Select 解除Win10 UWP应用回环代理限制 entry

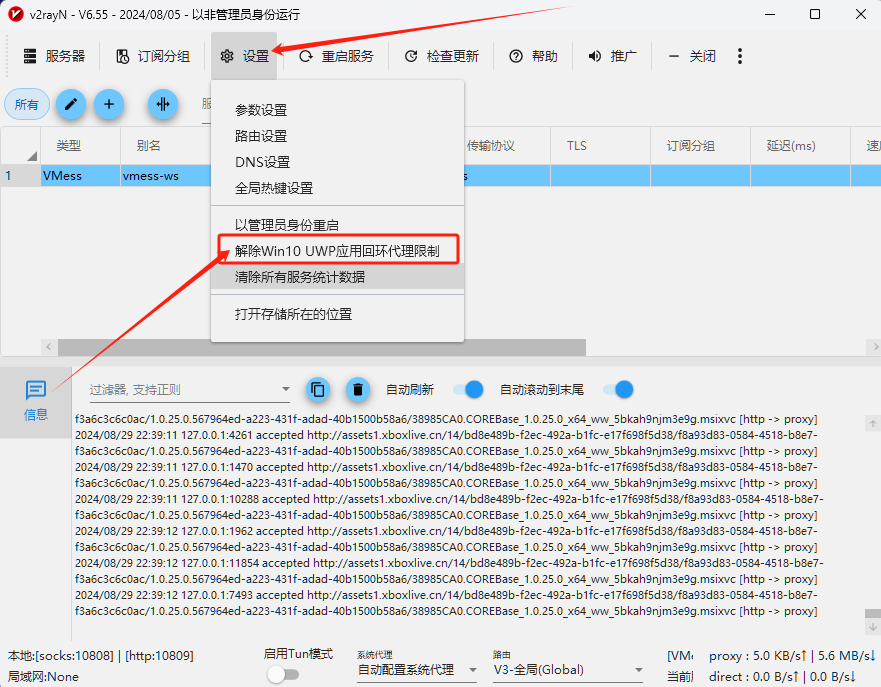point(337,251)
